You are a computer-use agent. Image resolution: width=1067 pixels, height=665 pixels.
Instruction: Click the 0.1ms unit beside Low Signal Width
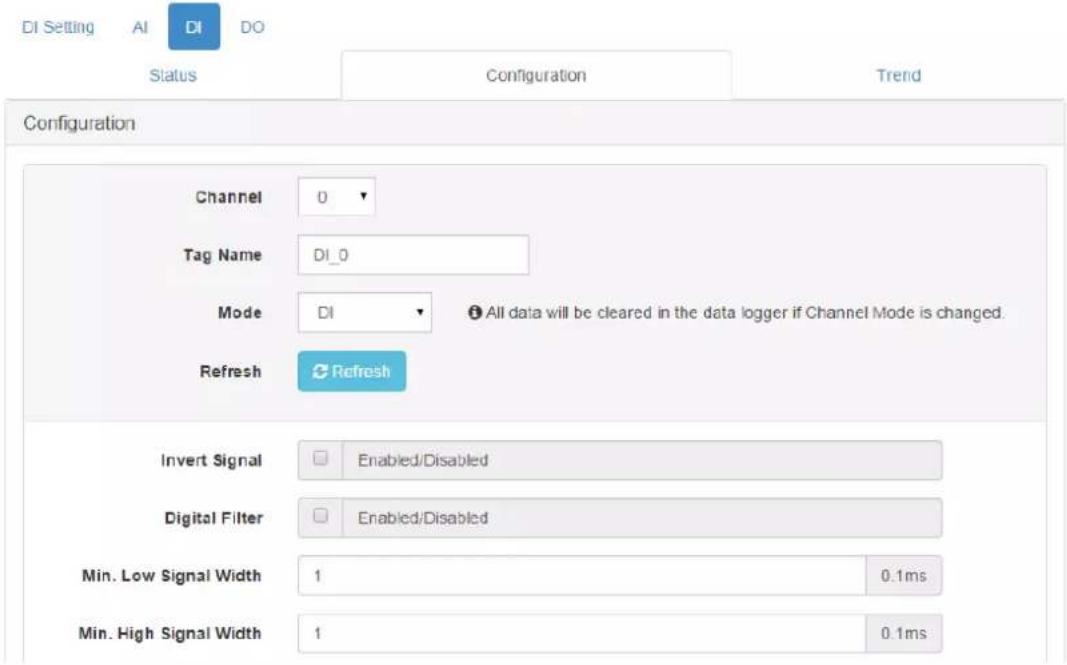904,576
